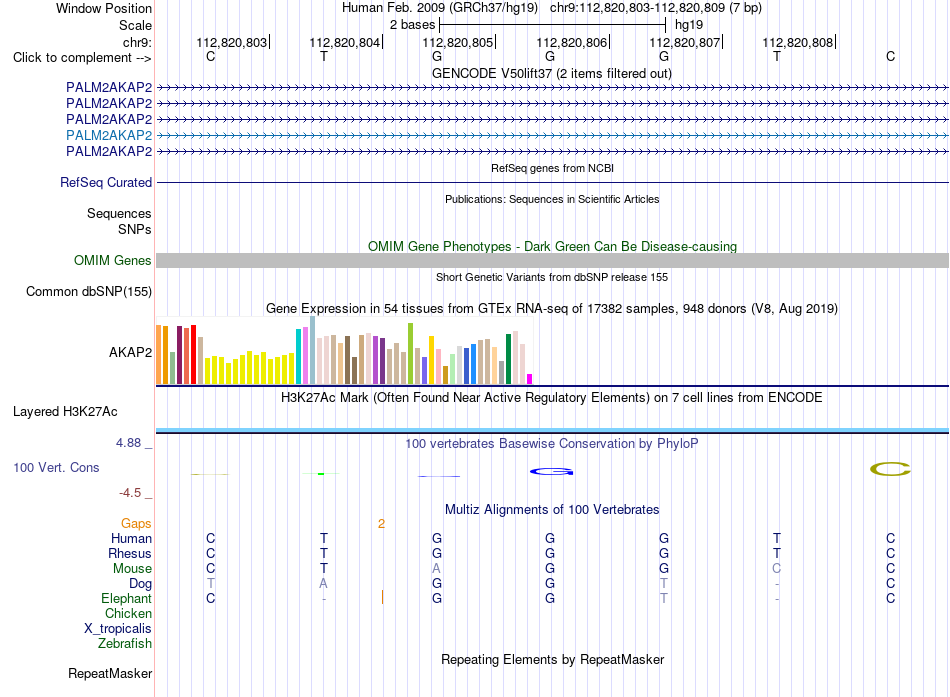Open the 100 Vert. Cons track label
The width and height of the screenshot is (950, 697).
coord(56,467)
